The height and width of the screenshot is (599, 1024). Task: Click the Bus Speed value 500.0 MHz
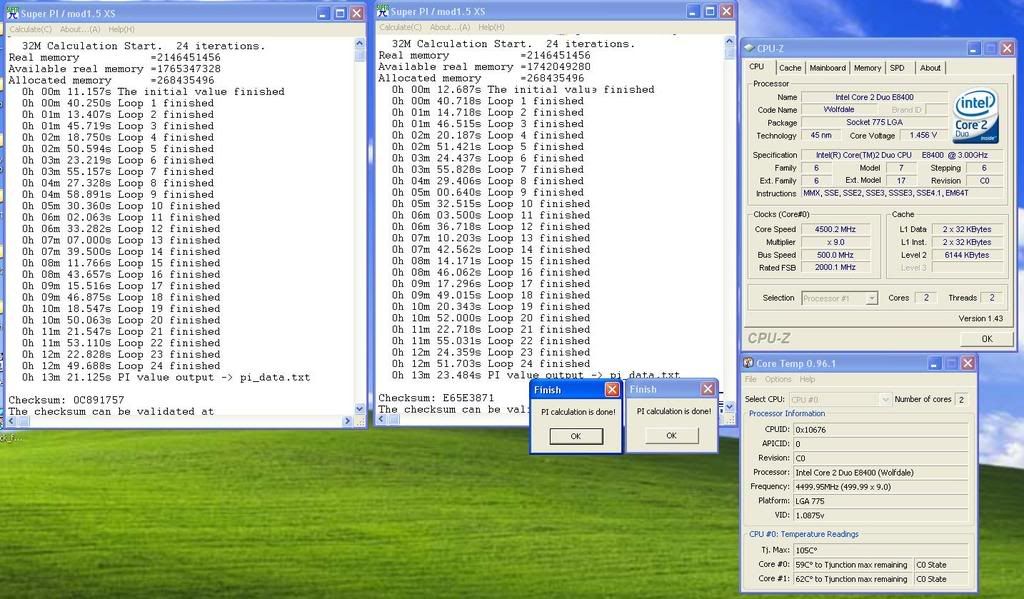pos(835,255)
